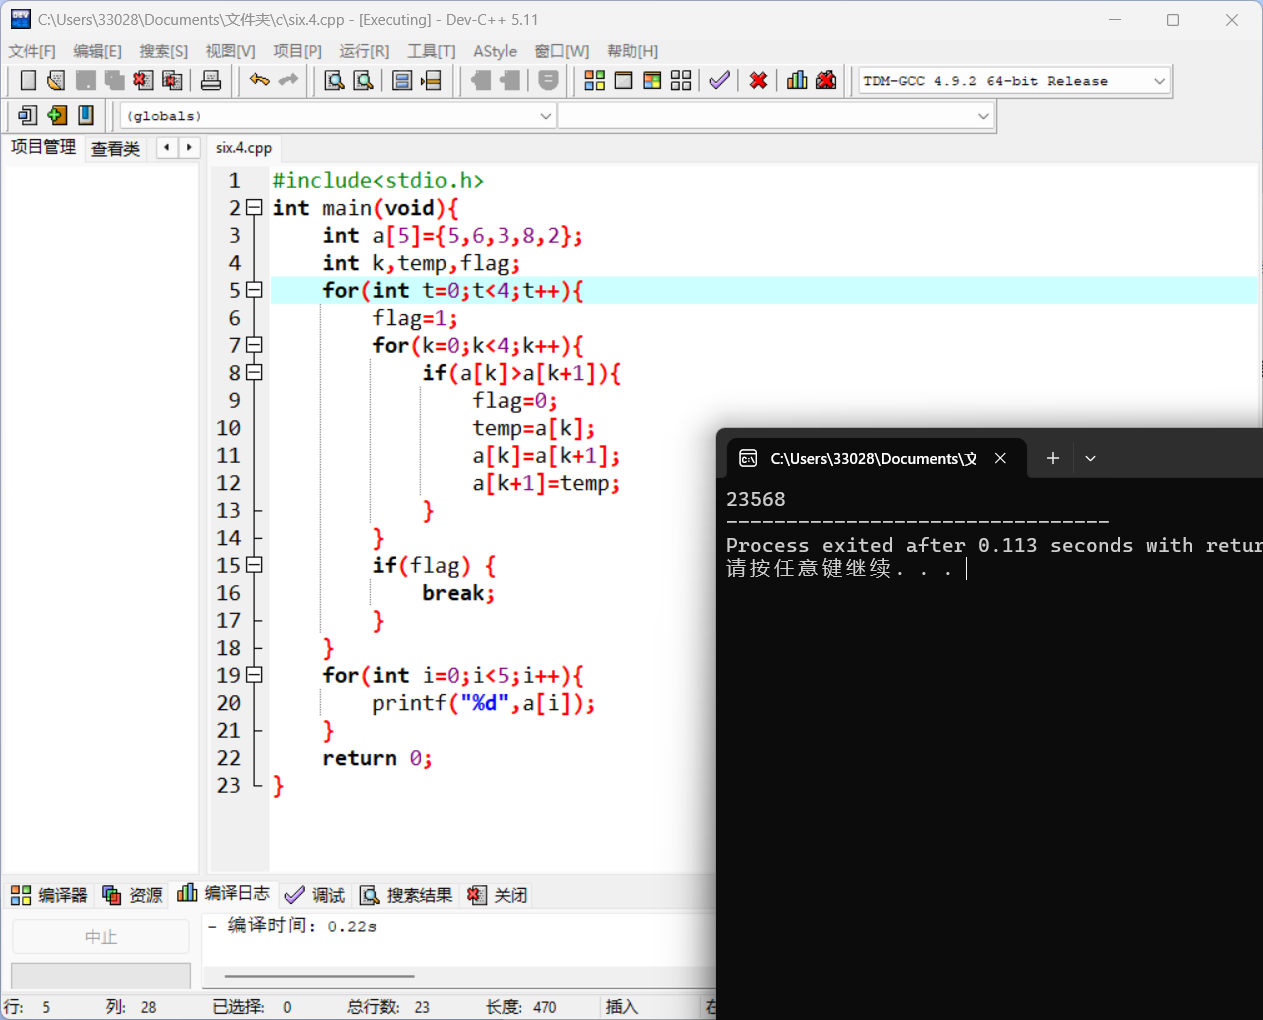Open the console window tab dropdown chevron
This screenshot has width=1263, height=1020.
pyautogui.click(x=1090, y=458)
